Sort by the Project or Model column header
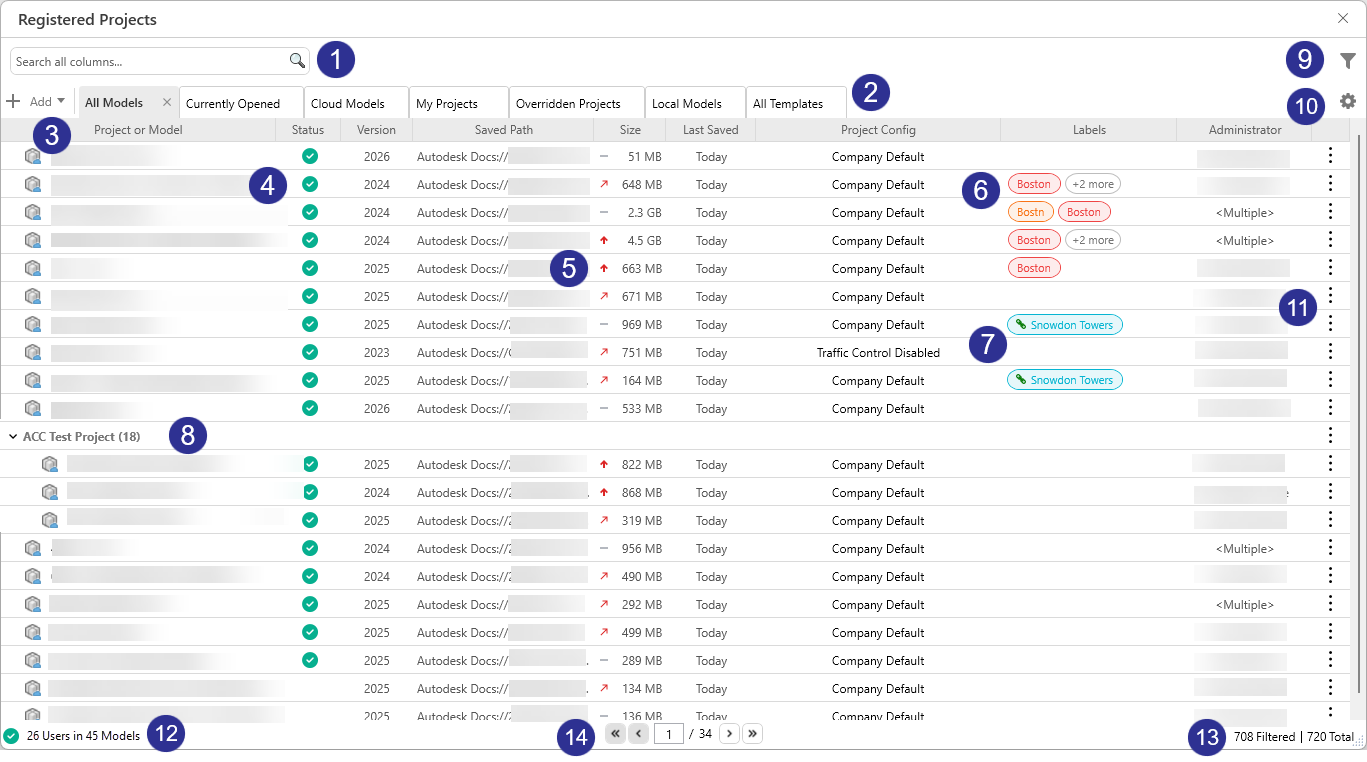1367x762 pixels. pyautogui.click(x=138, y=130)
